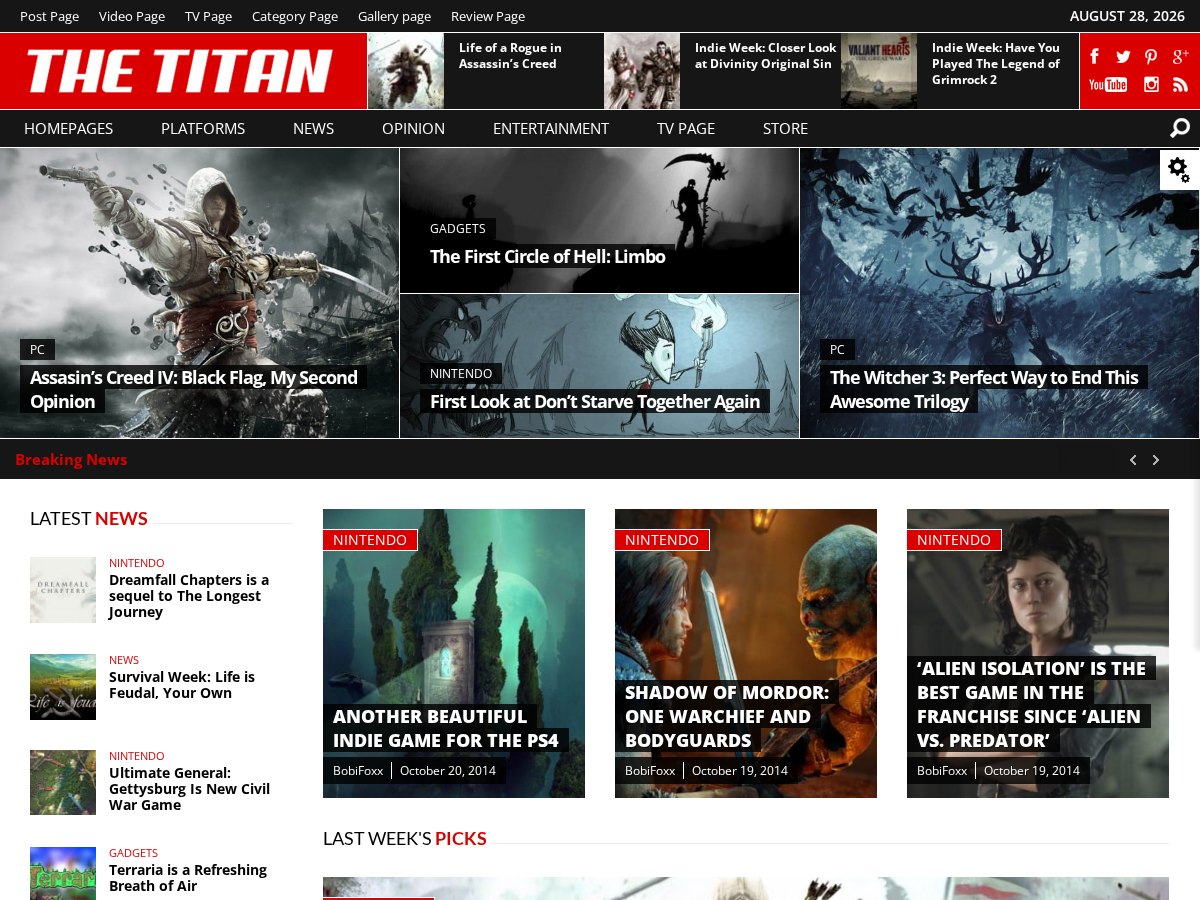Open the Store nav item
Screen dimensions: 1200x900
785,128
